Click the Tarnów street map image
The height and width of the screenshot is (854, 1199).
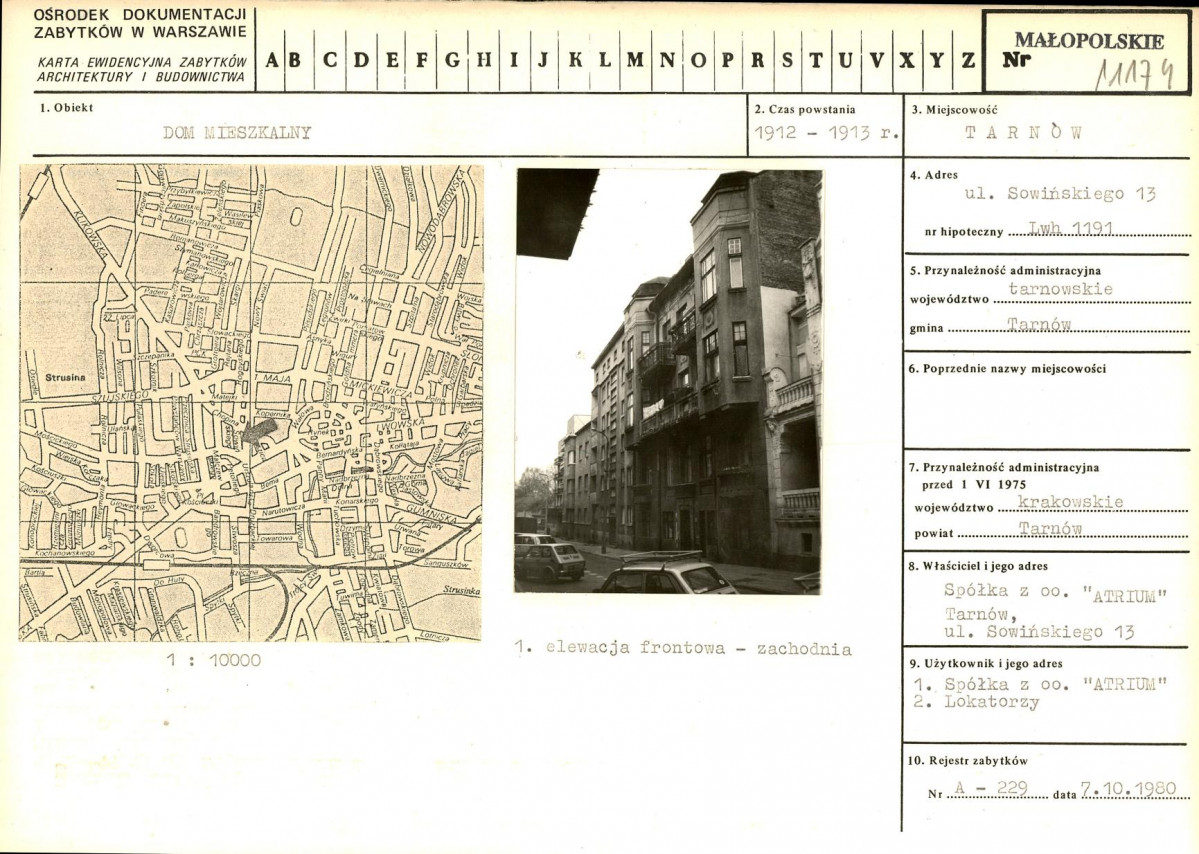[251, 403]
